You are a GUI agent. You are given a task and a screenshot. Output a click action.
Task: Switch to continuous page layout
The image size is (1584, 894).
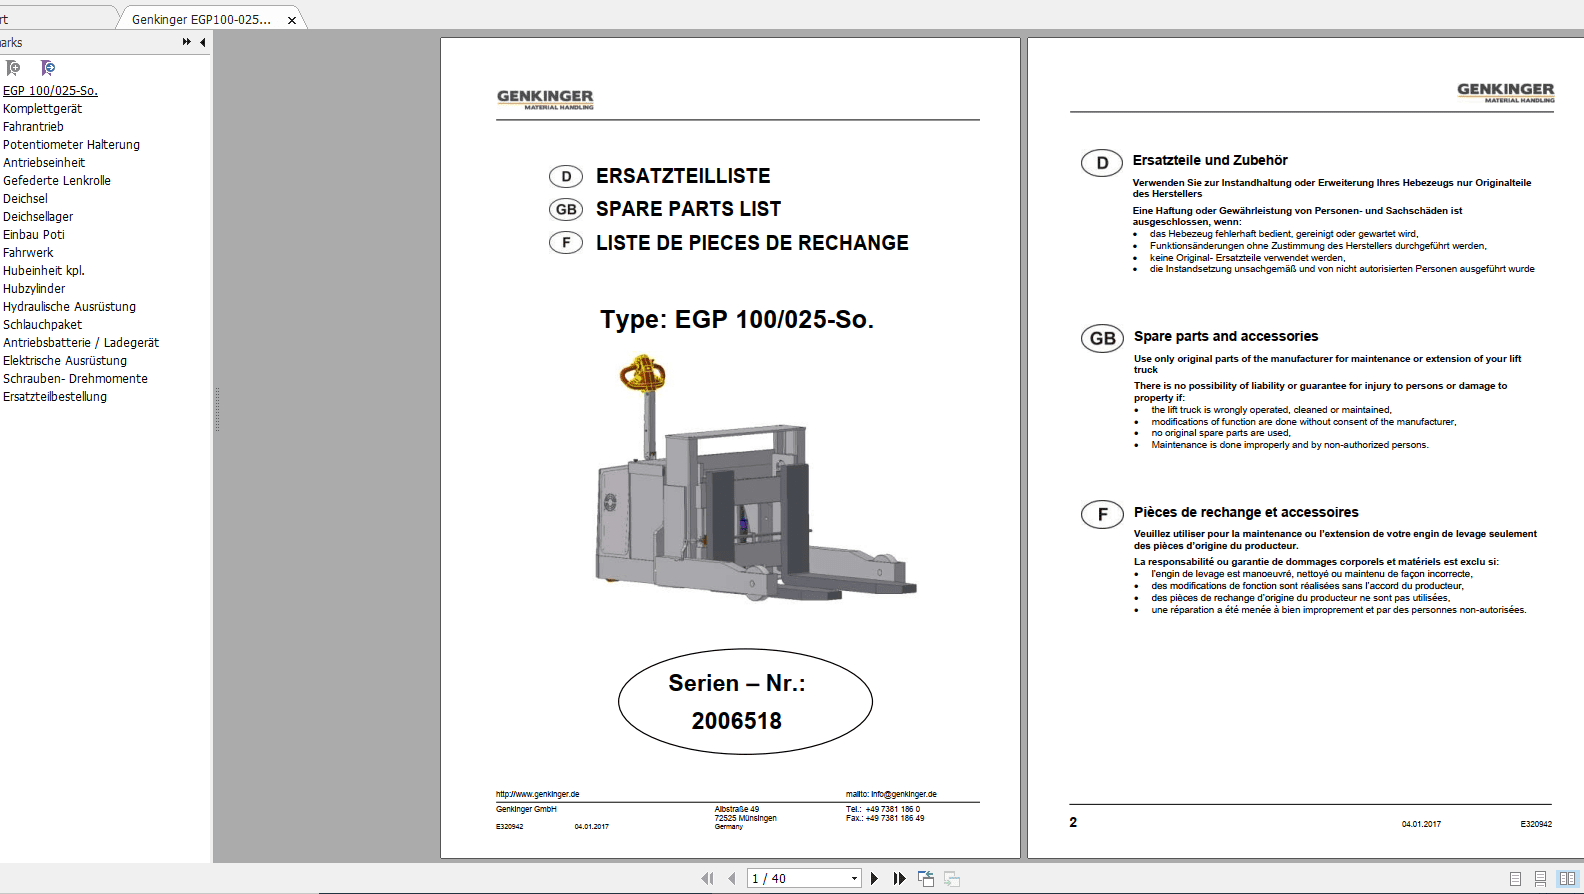point(1541,878)
